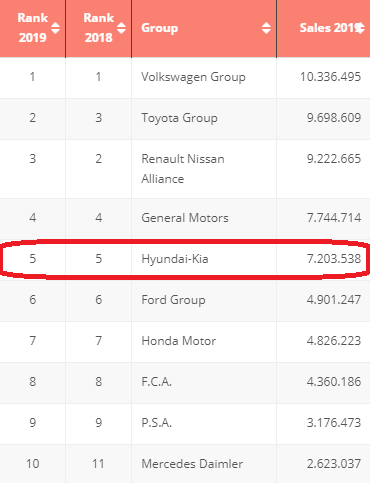Sort by Group column arrows
370x483 pixels.
(x=266, y=28)
